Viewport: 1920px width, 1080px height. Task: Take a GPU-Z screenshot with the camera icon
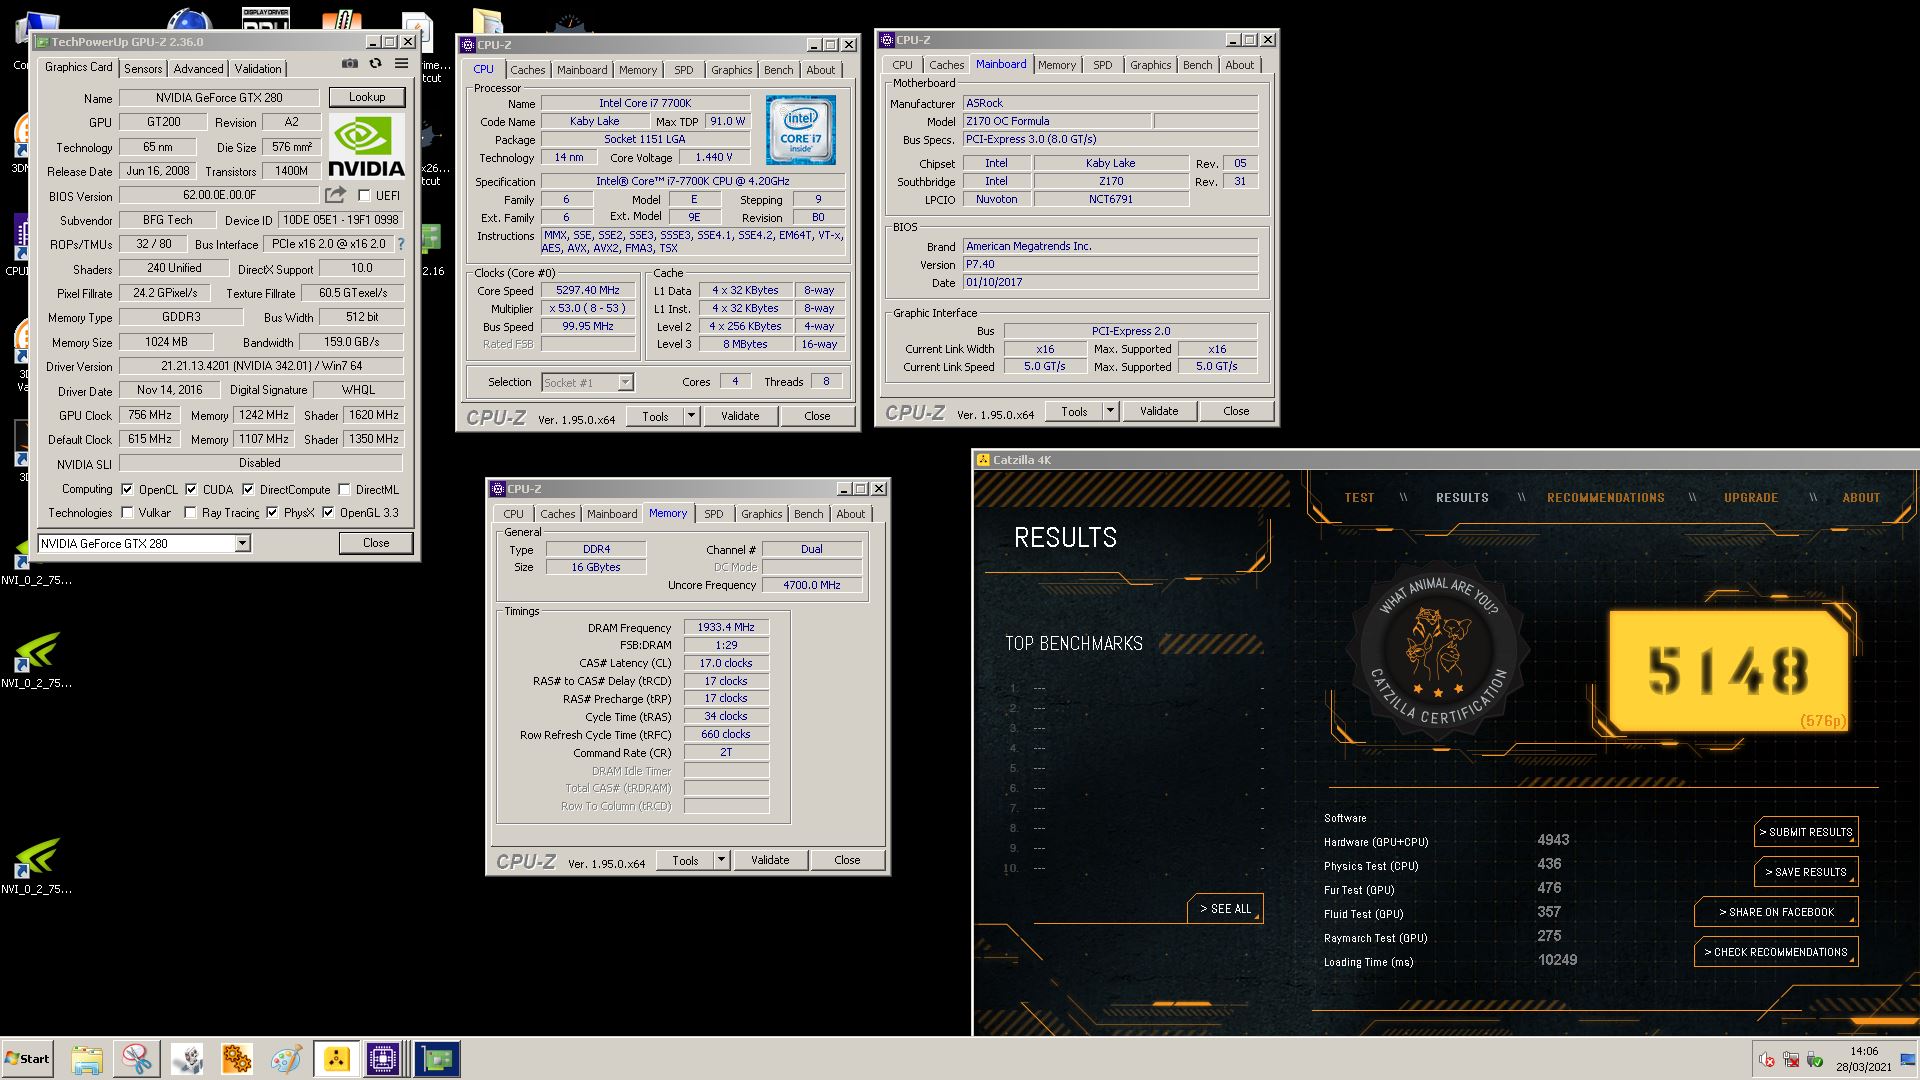click(x=349, y=64)
